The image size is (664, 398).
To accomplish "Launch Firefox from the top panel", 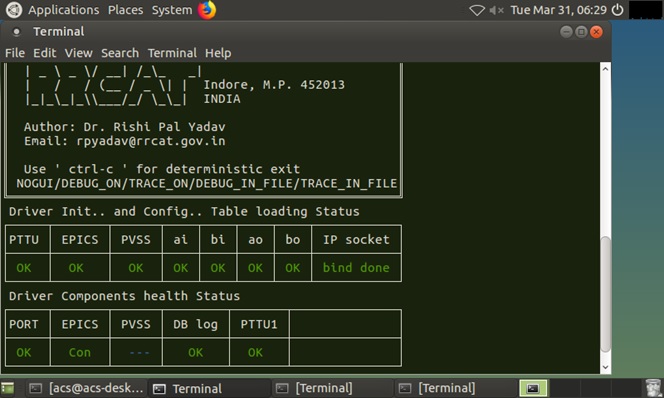I will (207, 10).
